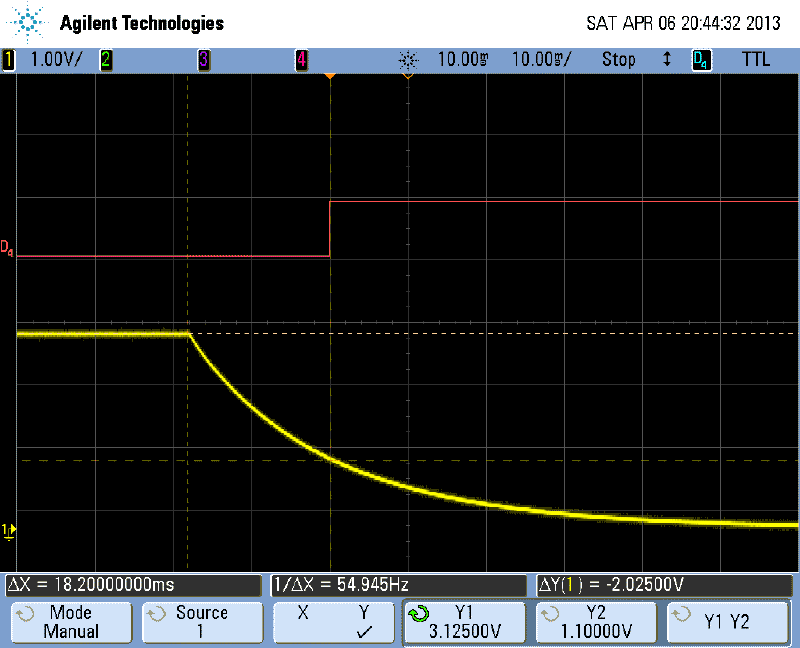The width and height of the screenshot is (800, 648).
Task: Click rotary knob icon on Mode softkey
Action: (25, 614)
